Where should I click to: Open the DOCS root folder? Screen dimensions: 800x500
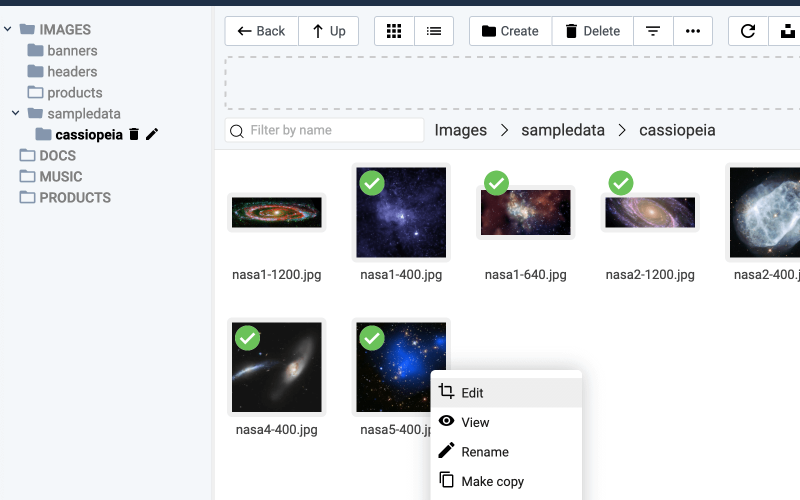click(x=47, y=155)
